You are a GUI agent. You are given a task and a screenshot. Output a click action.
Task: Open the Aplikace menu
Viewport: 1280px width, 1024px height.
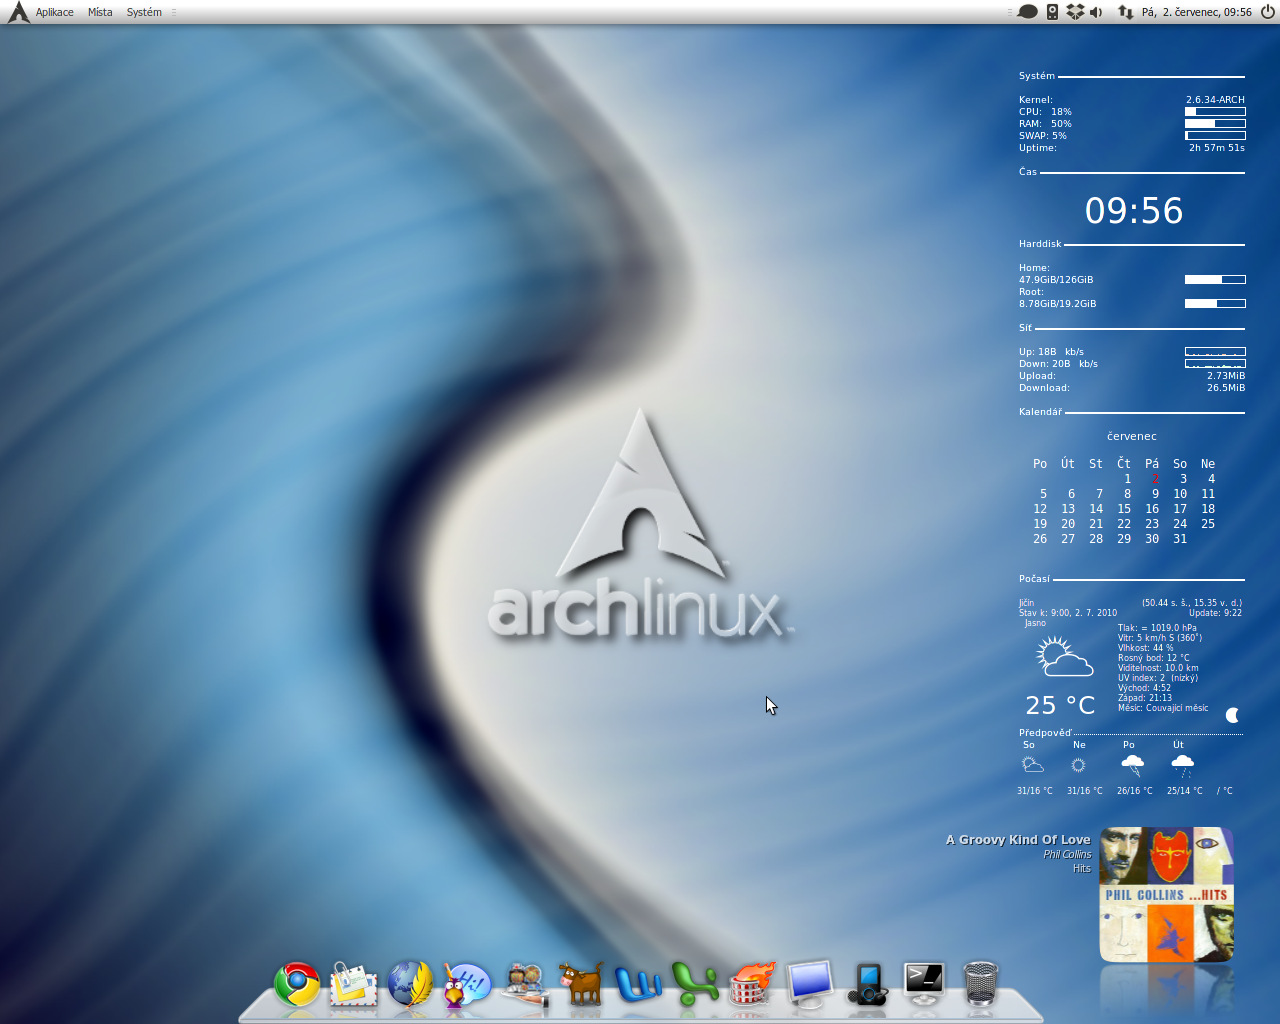click(54, 12)
